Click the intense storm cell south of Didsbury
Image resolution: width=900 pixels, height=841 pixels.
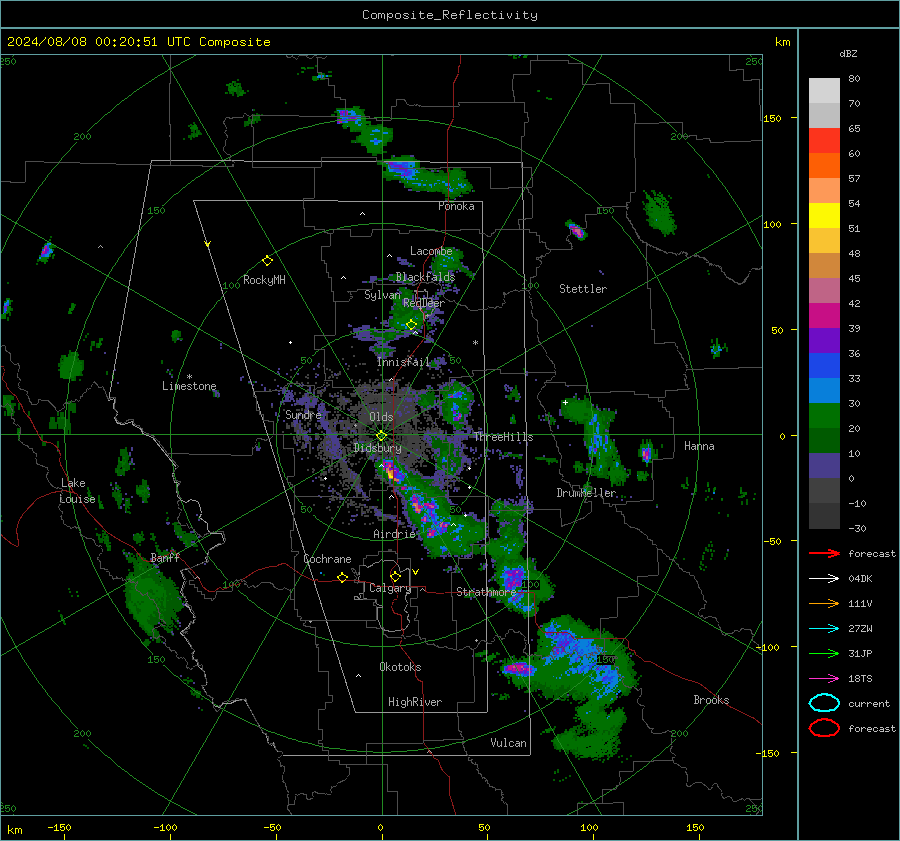[390, 473]
